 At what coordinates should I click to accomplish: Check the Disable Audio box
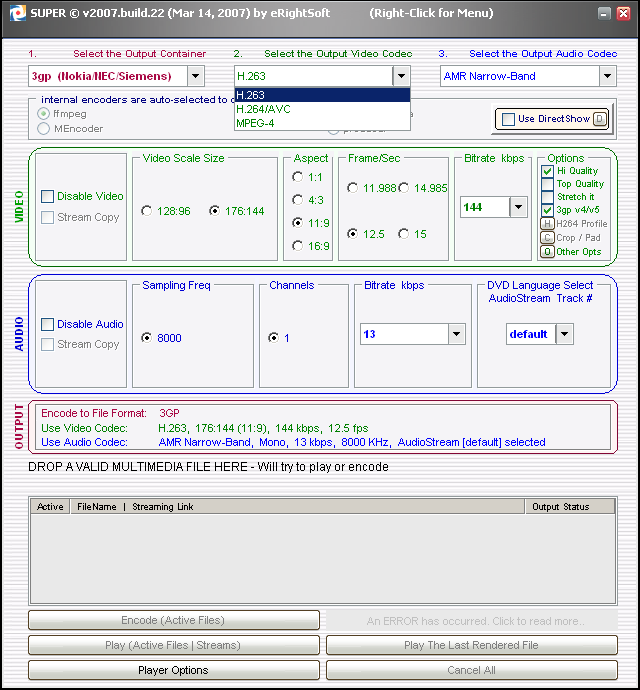(x=48, y=324)
